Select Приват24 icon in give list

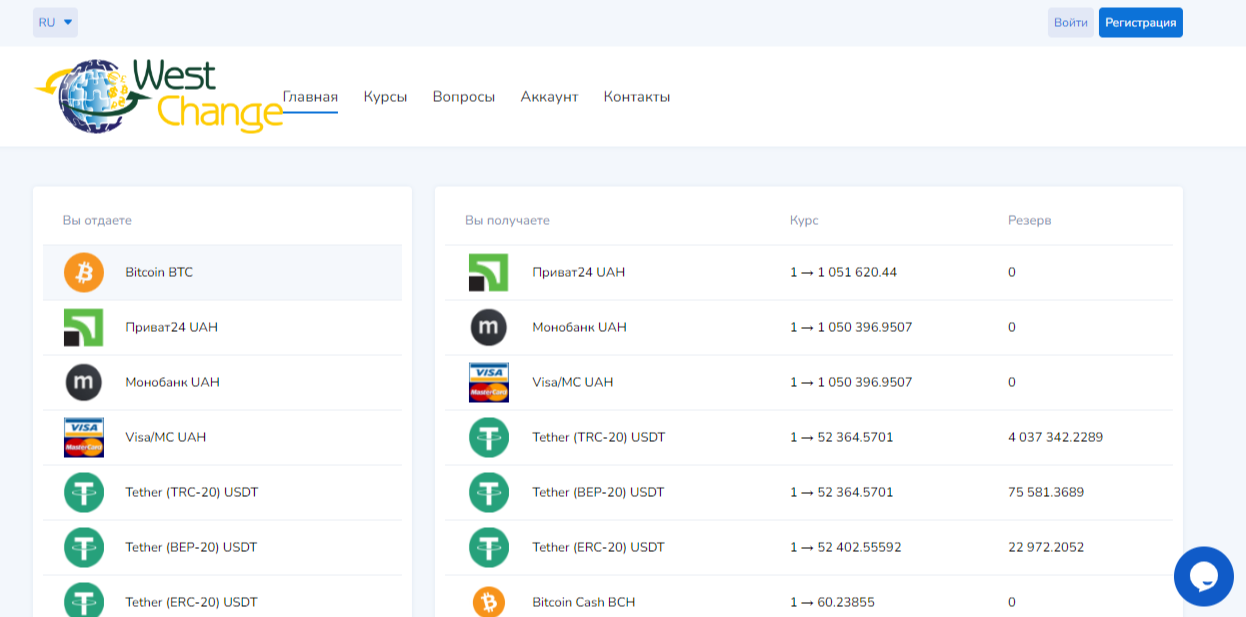pos(84,327)
